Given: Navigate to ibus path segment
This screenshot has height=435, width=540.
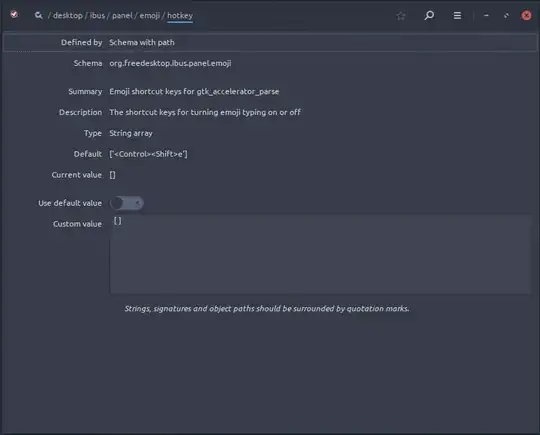Looking at the screenshot, I should click(97, 15).
